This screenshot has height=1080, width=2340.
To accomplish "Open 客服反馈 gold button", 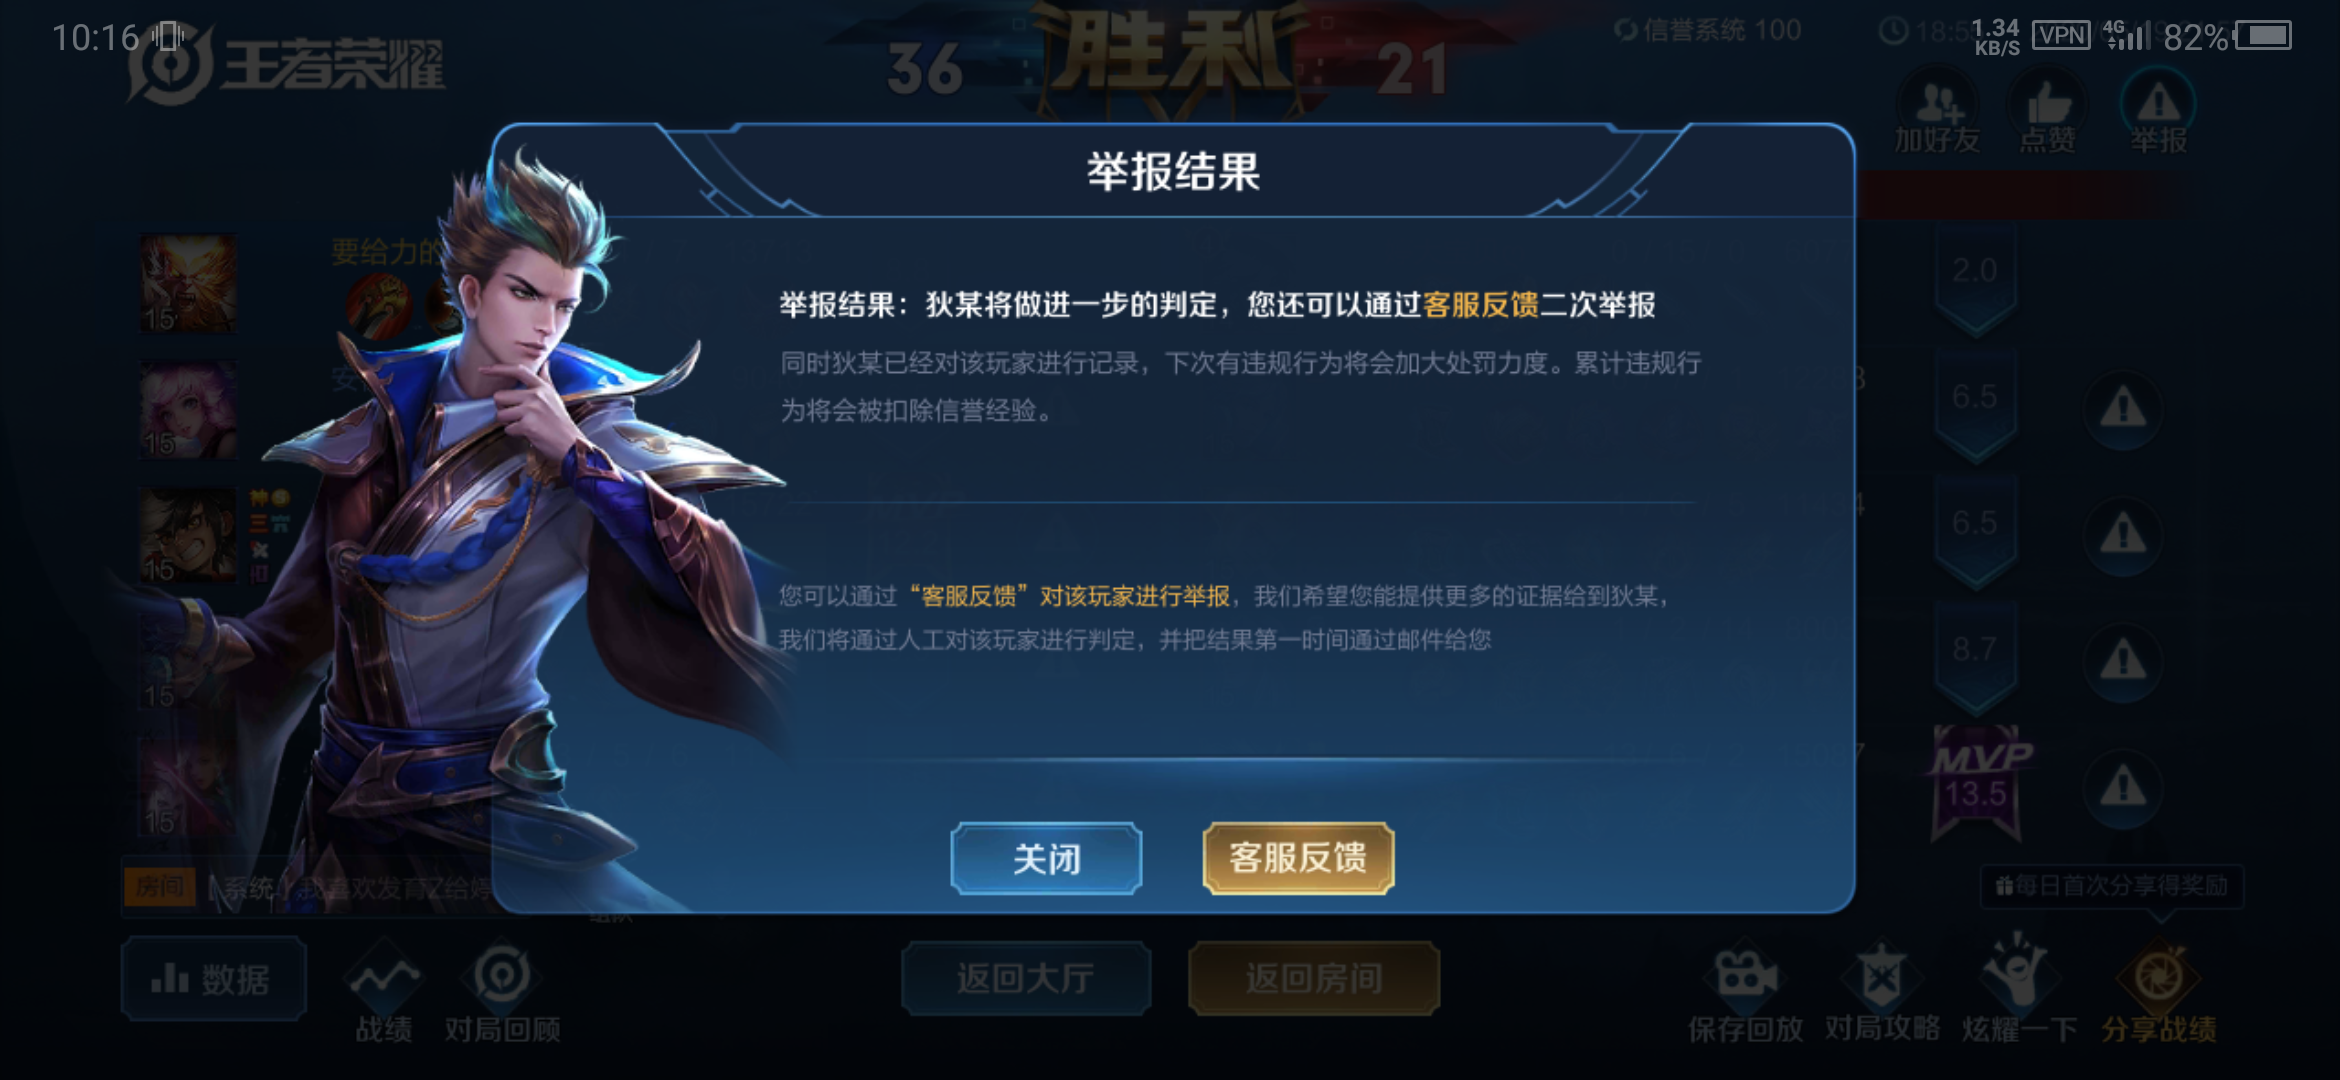I will tap(1298, 858).
